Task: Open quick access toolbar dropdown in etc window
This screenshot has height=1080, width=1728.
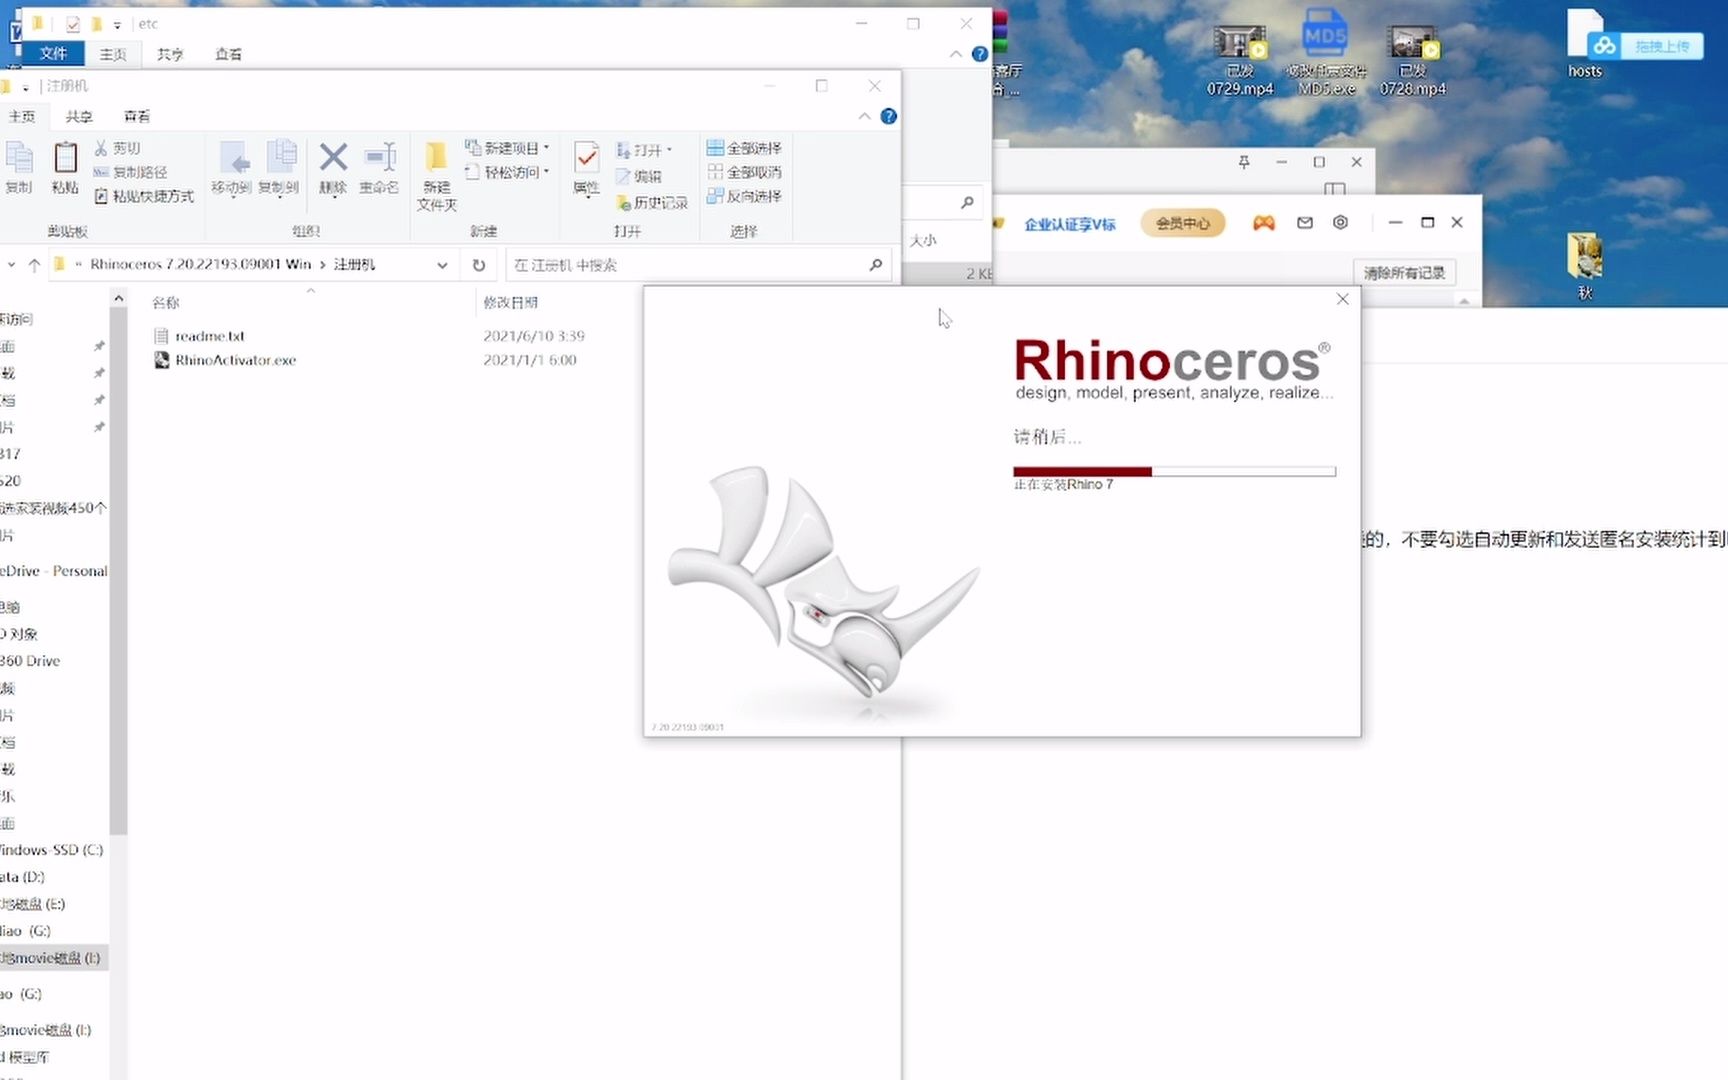Action: tap(117, 24)
